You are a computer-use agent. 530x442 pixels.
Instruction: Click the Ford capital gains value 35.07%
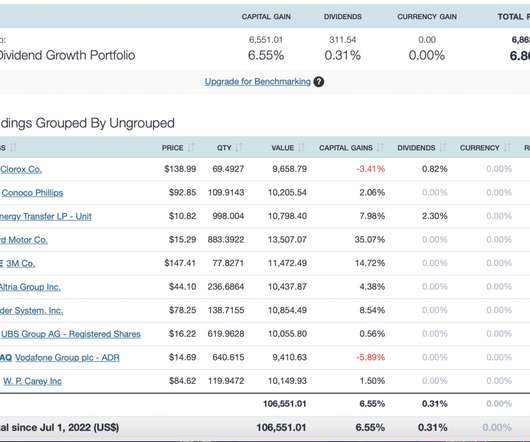[x=370, y=240]
